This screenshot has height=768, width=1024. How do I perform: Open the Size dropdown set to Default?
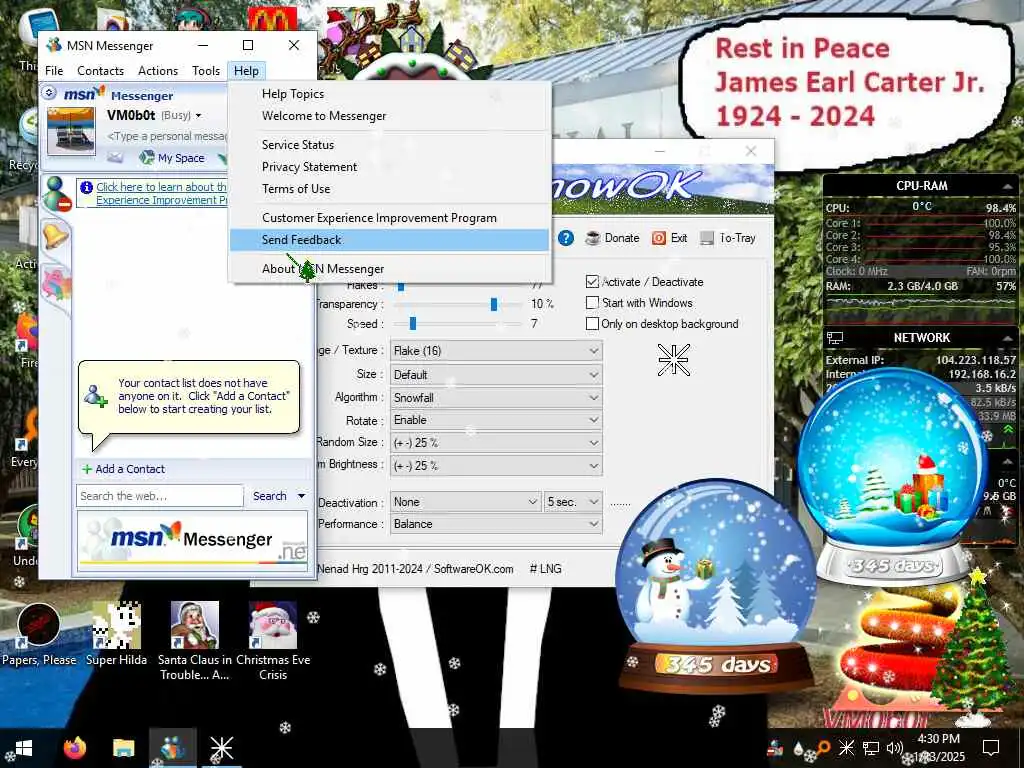tap(496, 375)
